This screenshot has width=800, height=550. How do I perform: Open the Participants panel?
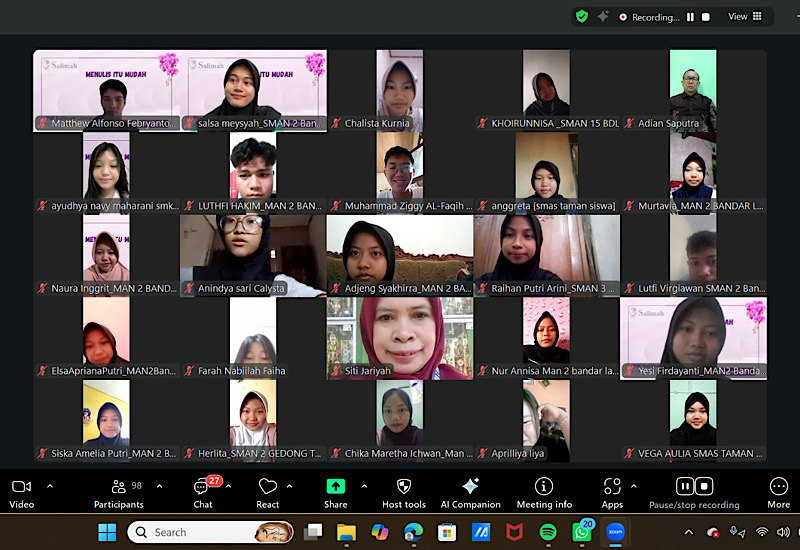(118, 494)
